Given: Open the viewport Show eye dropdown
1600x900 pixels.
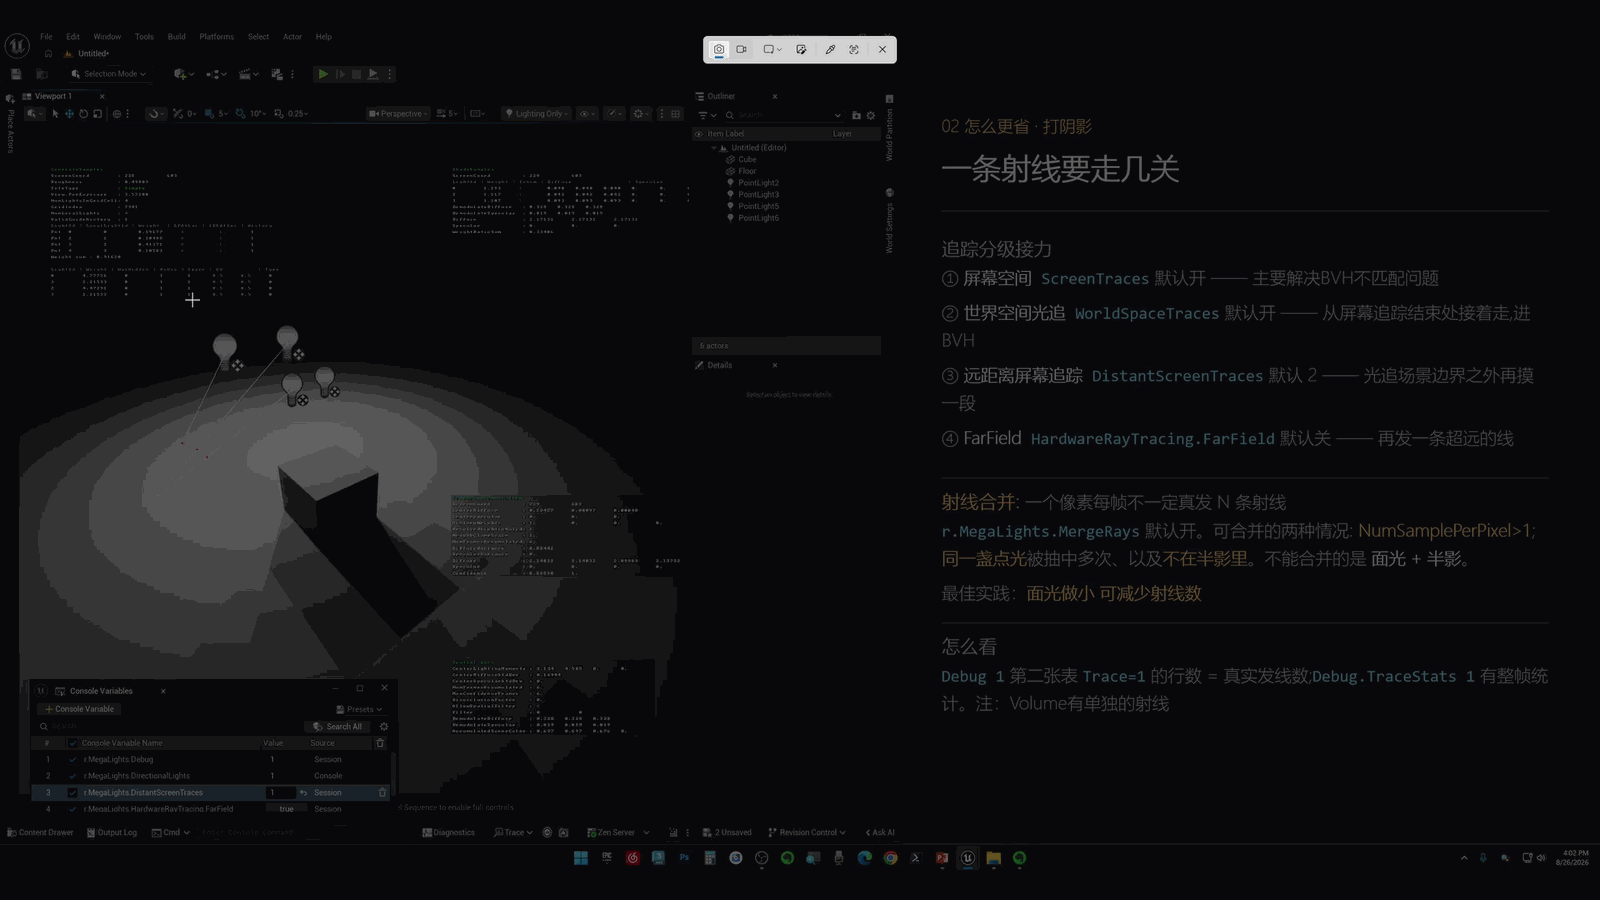Looking at the screenshot, I should [x=587, y=114].
